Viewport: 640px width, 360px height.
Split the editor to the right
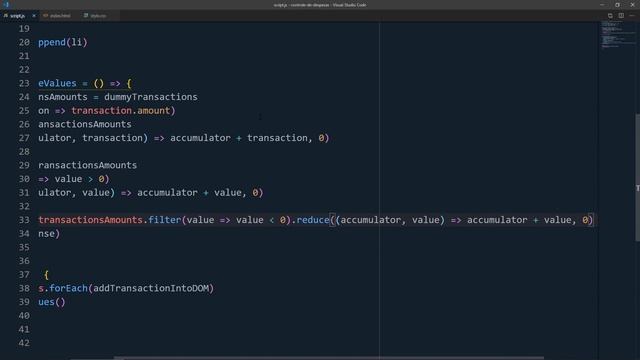pos(621,16)
